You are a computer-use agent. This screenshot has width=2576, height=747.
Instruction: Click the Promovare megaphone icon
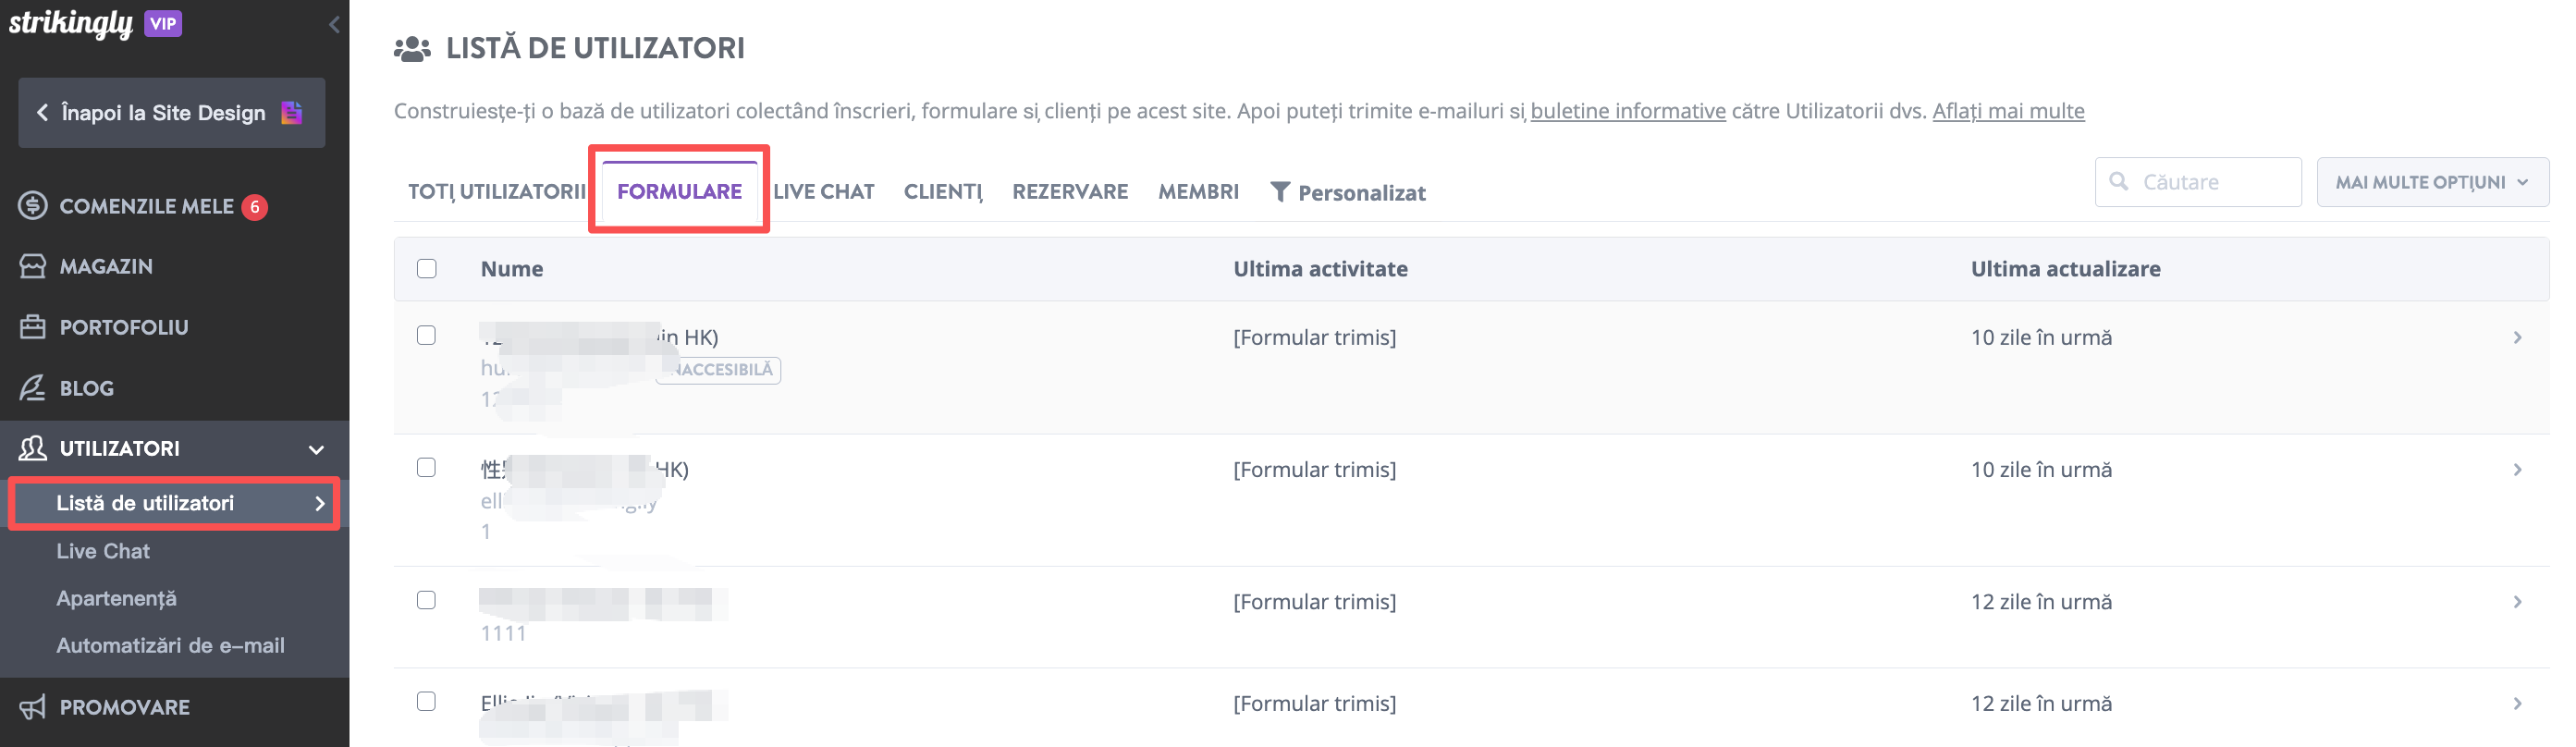tap(33, 707)
